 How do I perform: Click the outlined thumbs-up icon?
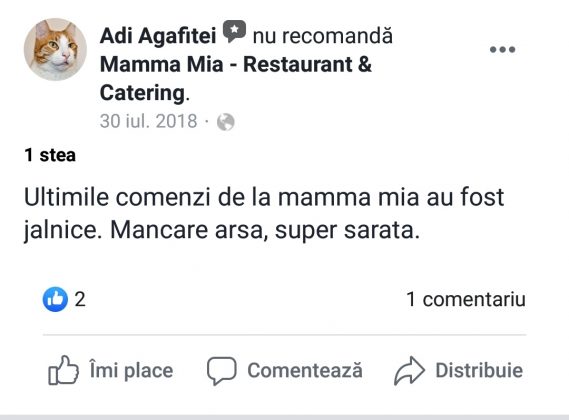click(64, 370)
